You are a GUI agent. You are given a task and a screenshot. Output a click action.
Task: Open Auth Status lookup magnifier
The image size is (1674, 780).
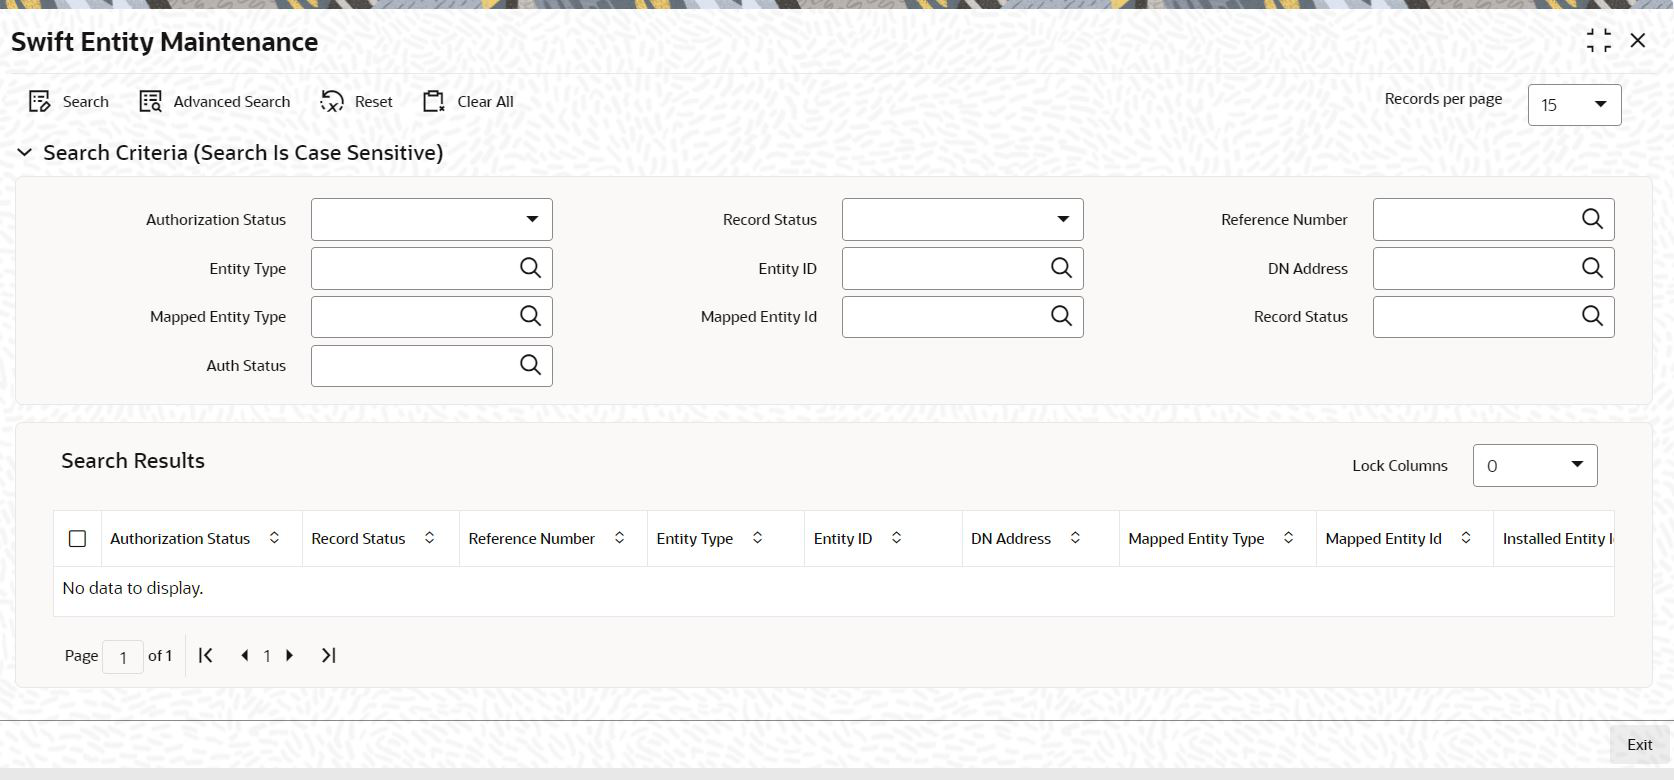pyautogui.click(x=530, y=365)
